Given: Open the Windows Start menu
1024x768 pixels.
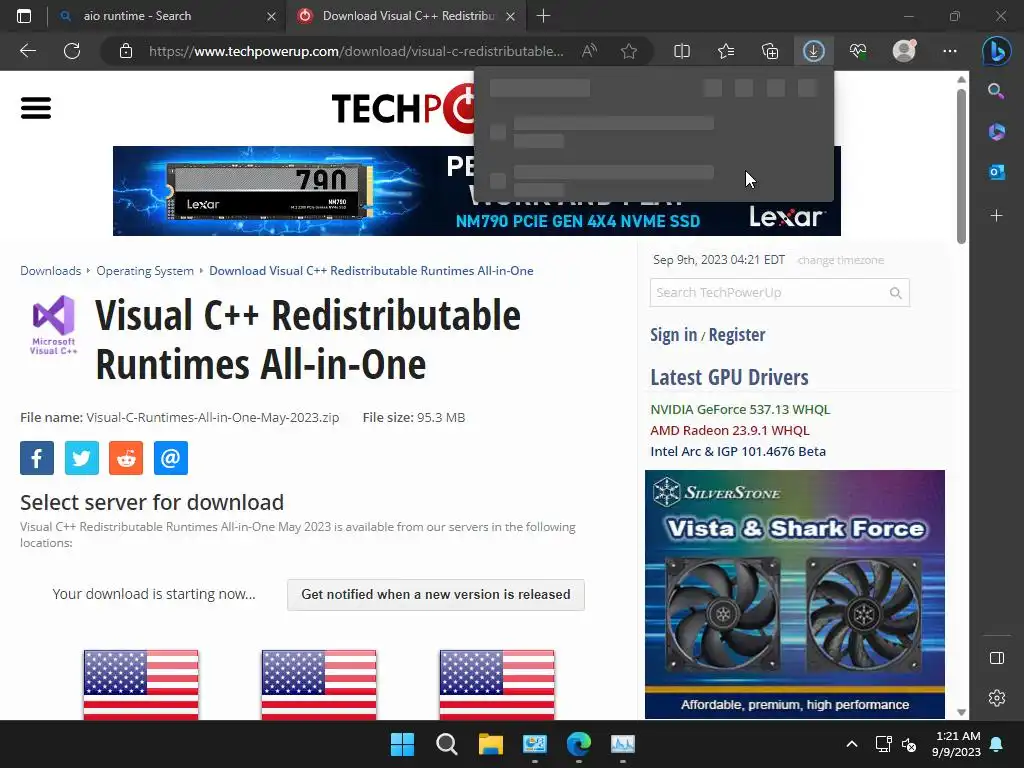Looking at the screenshot, I should click(x=402, y=744).
